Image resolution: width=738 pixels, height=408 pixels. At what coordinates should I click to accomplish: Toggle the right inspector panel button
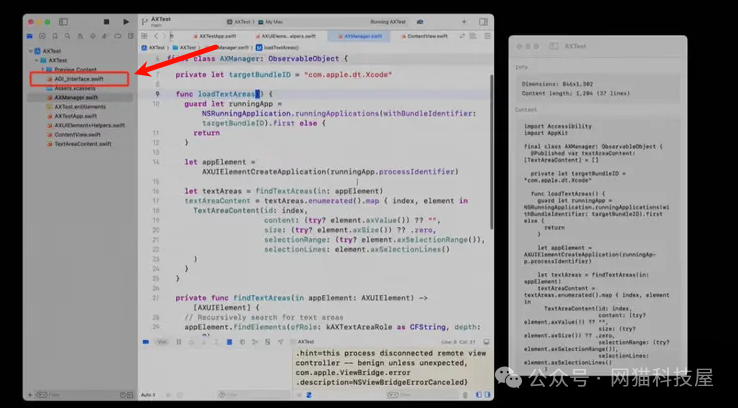click(x=483, y=21)
